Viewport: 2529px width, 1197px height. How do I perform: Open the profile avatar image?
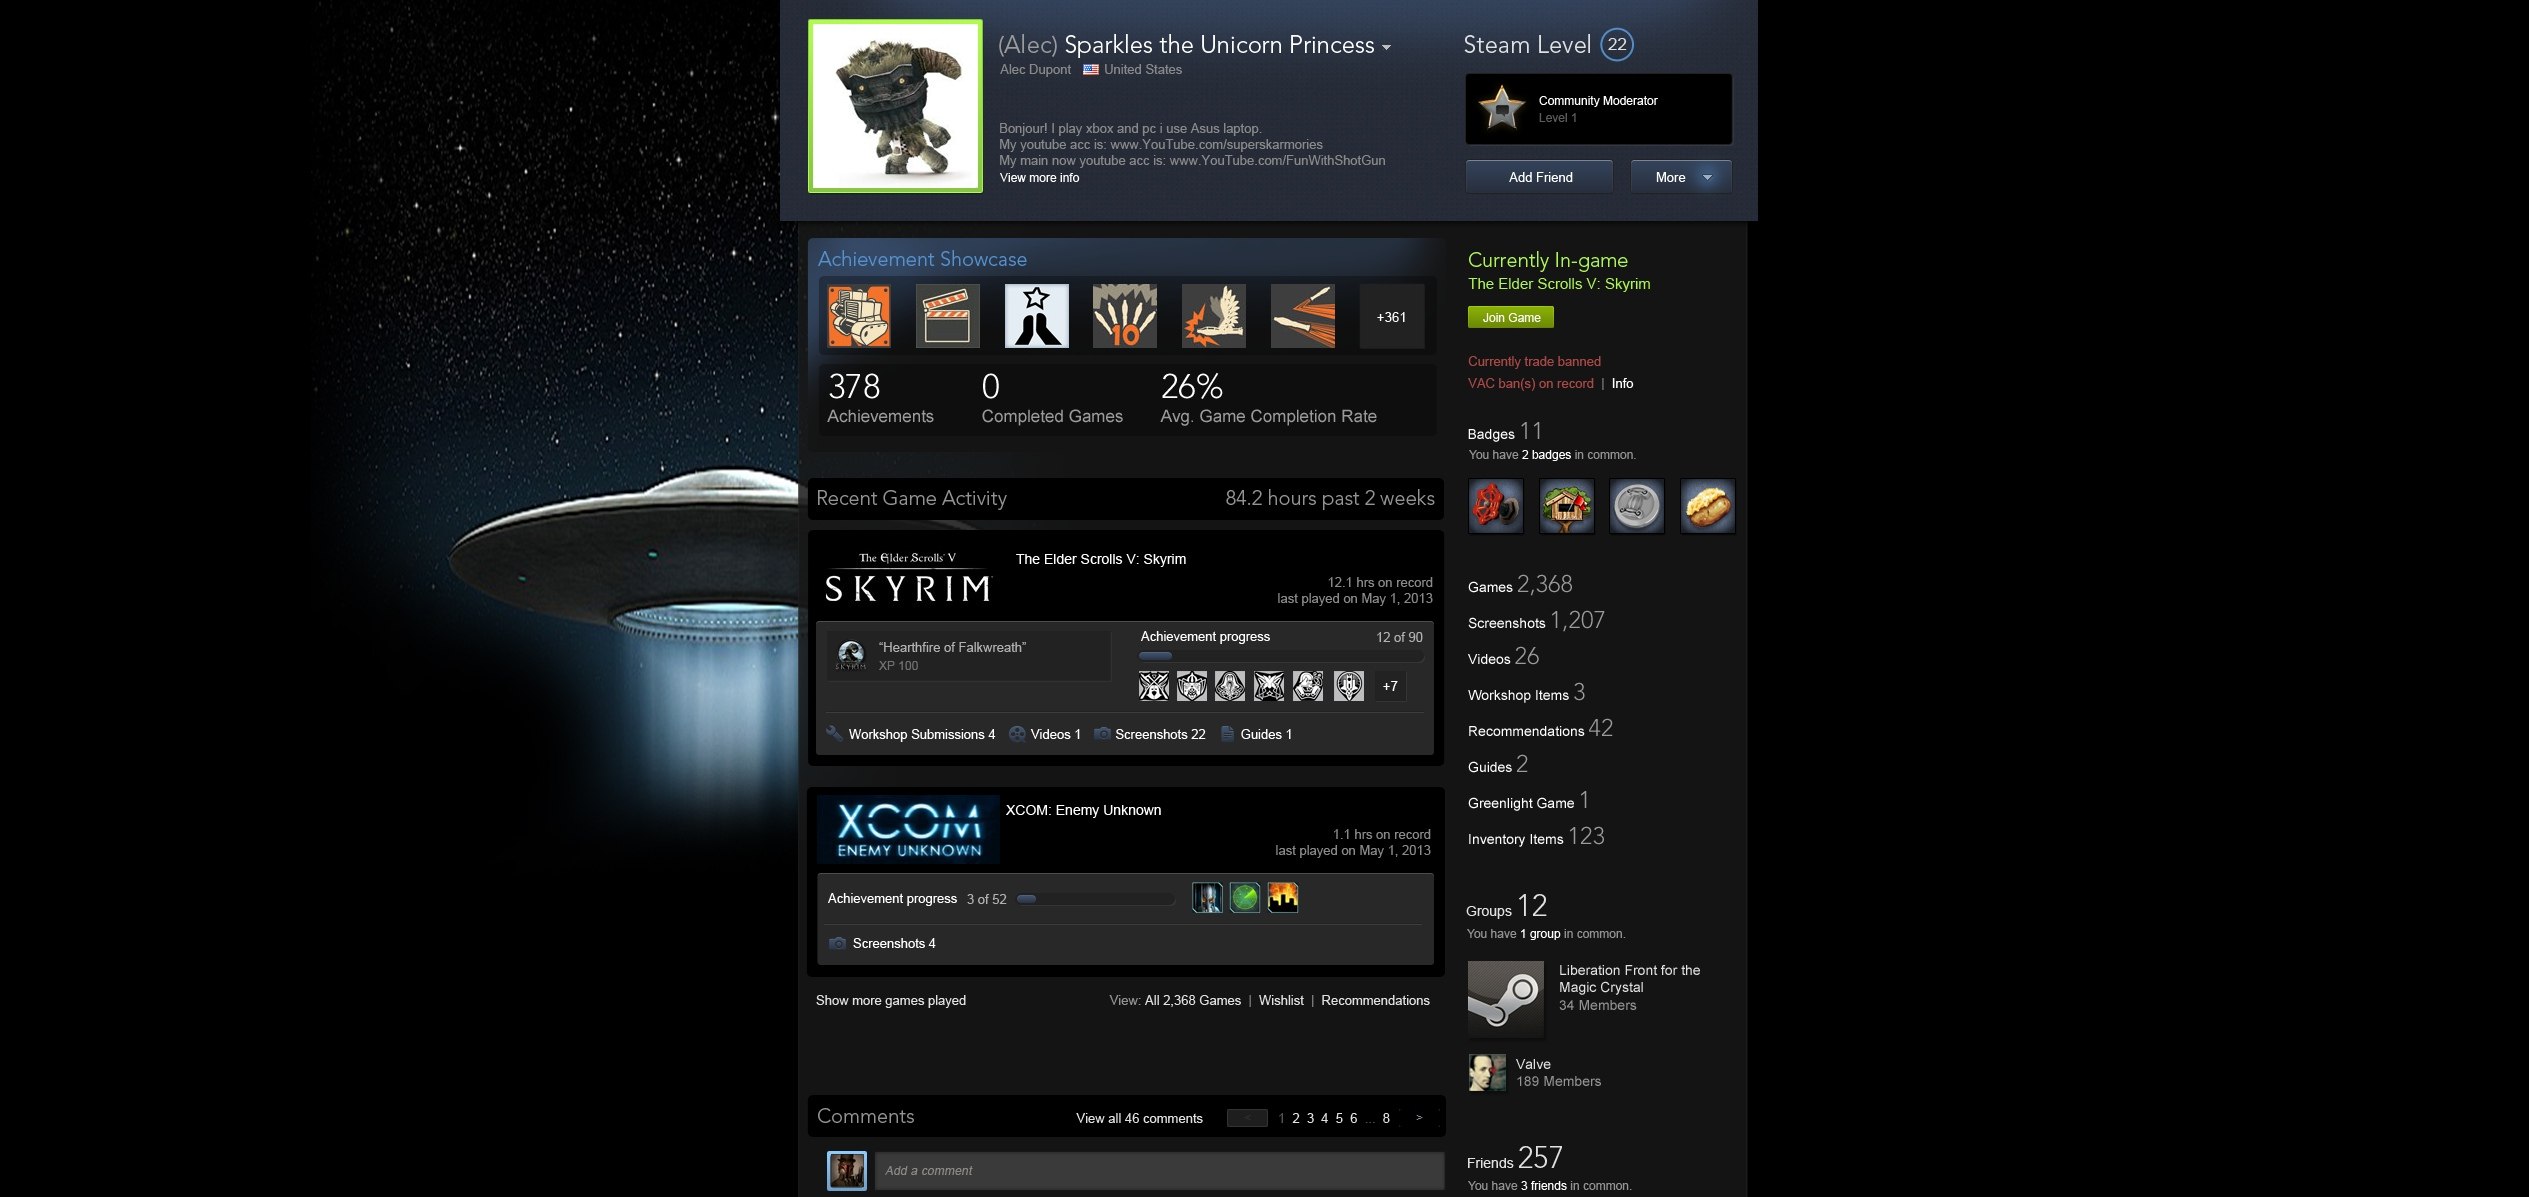(895, 106)
